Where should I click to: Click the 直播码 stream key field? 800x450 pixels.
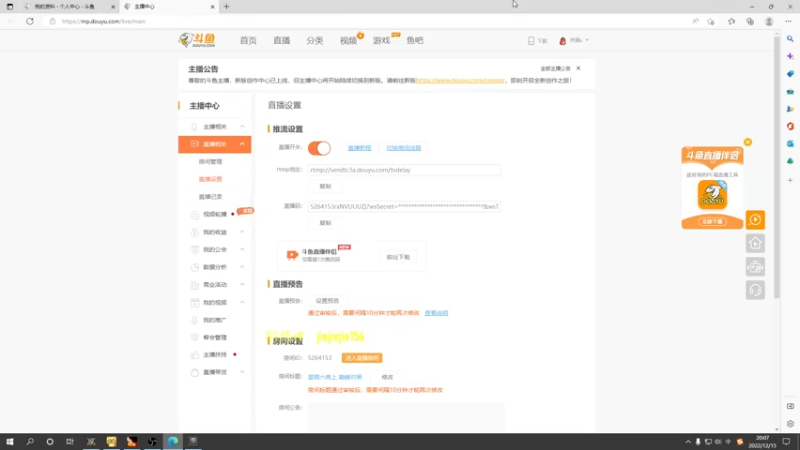404,207
